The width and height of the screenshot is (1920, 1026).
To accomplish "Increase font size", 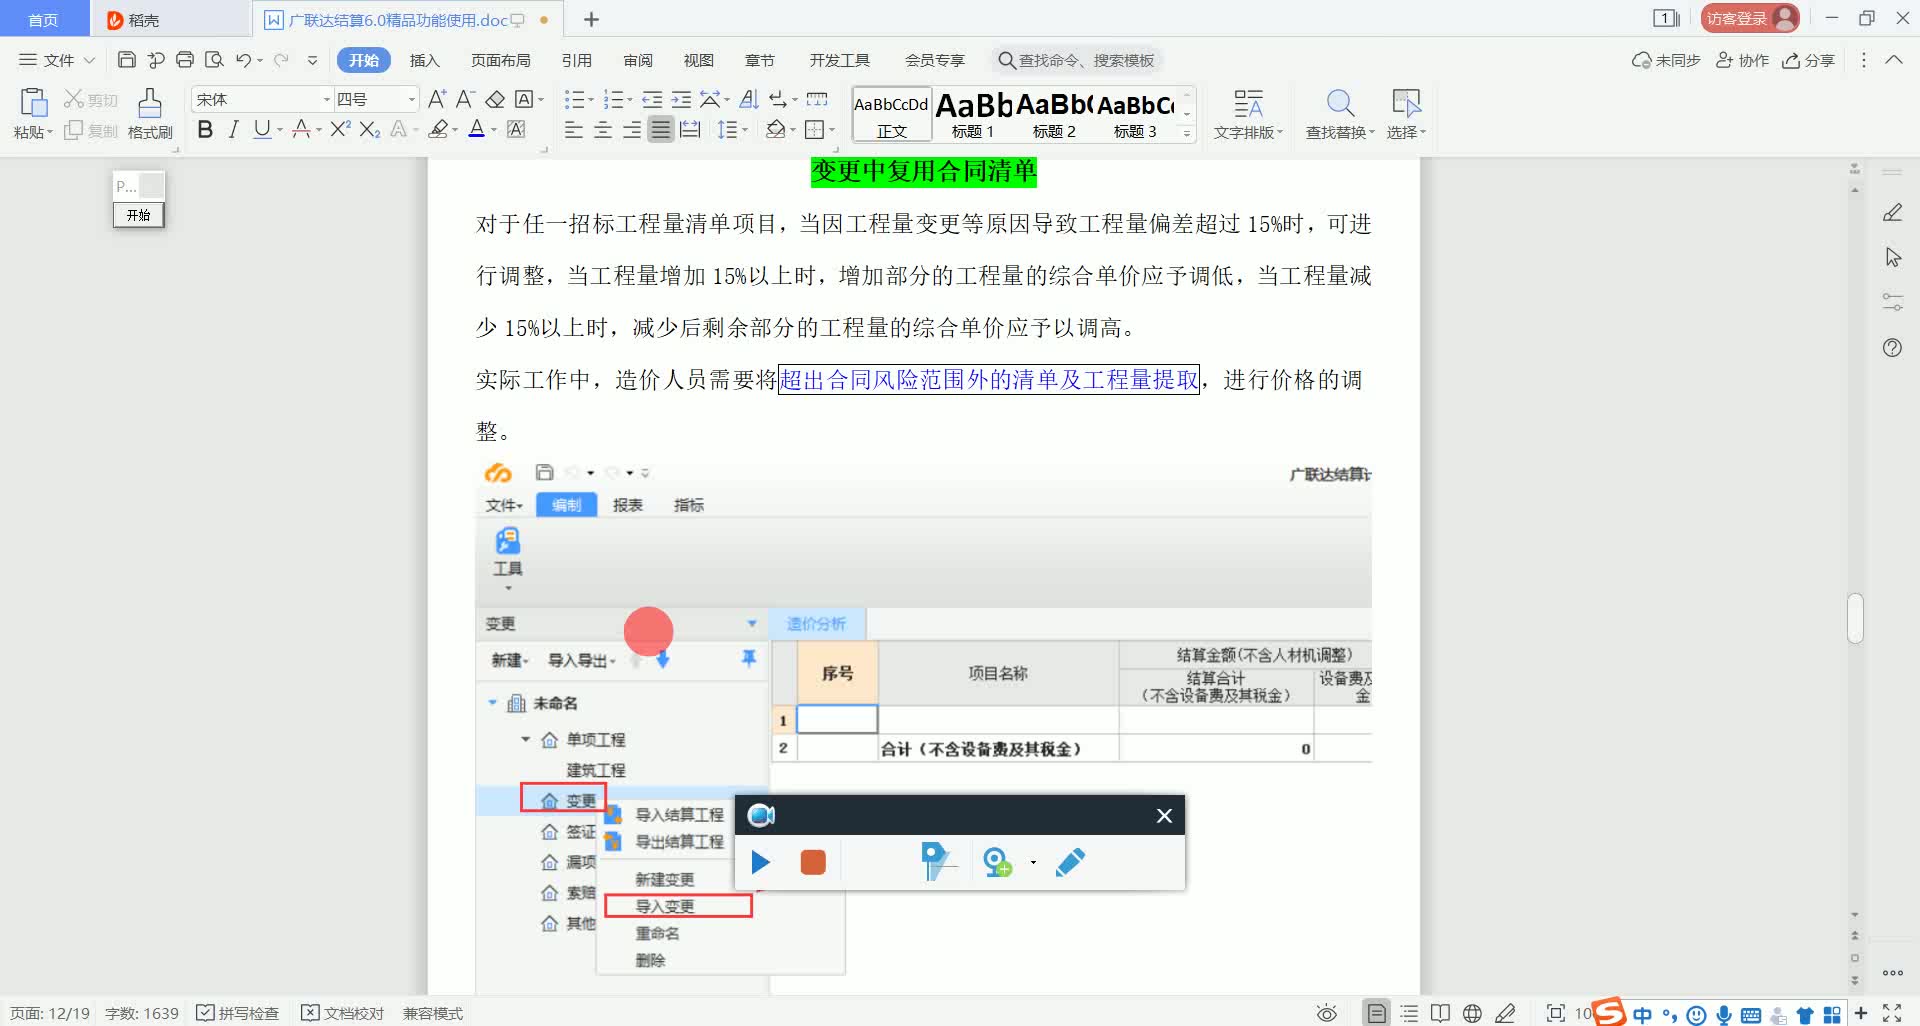I will pyautogui.click(x=437, y=99).
